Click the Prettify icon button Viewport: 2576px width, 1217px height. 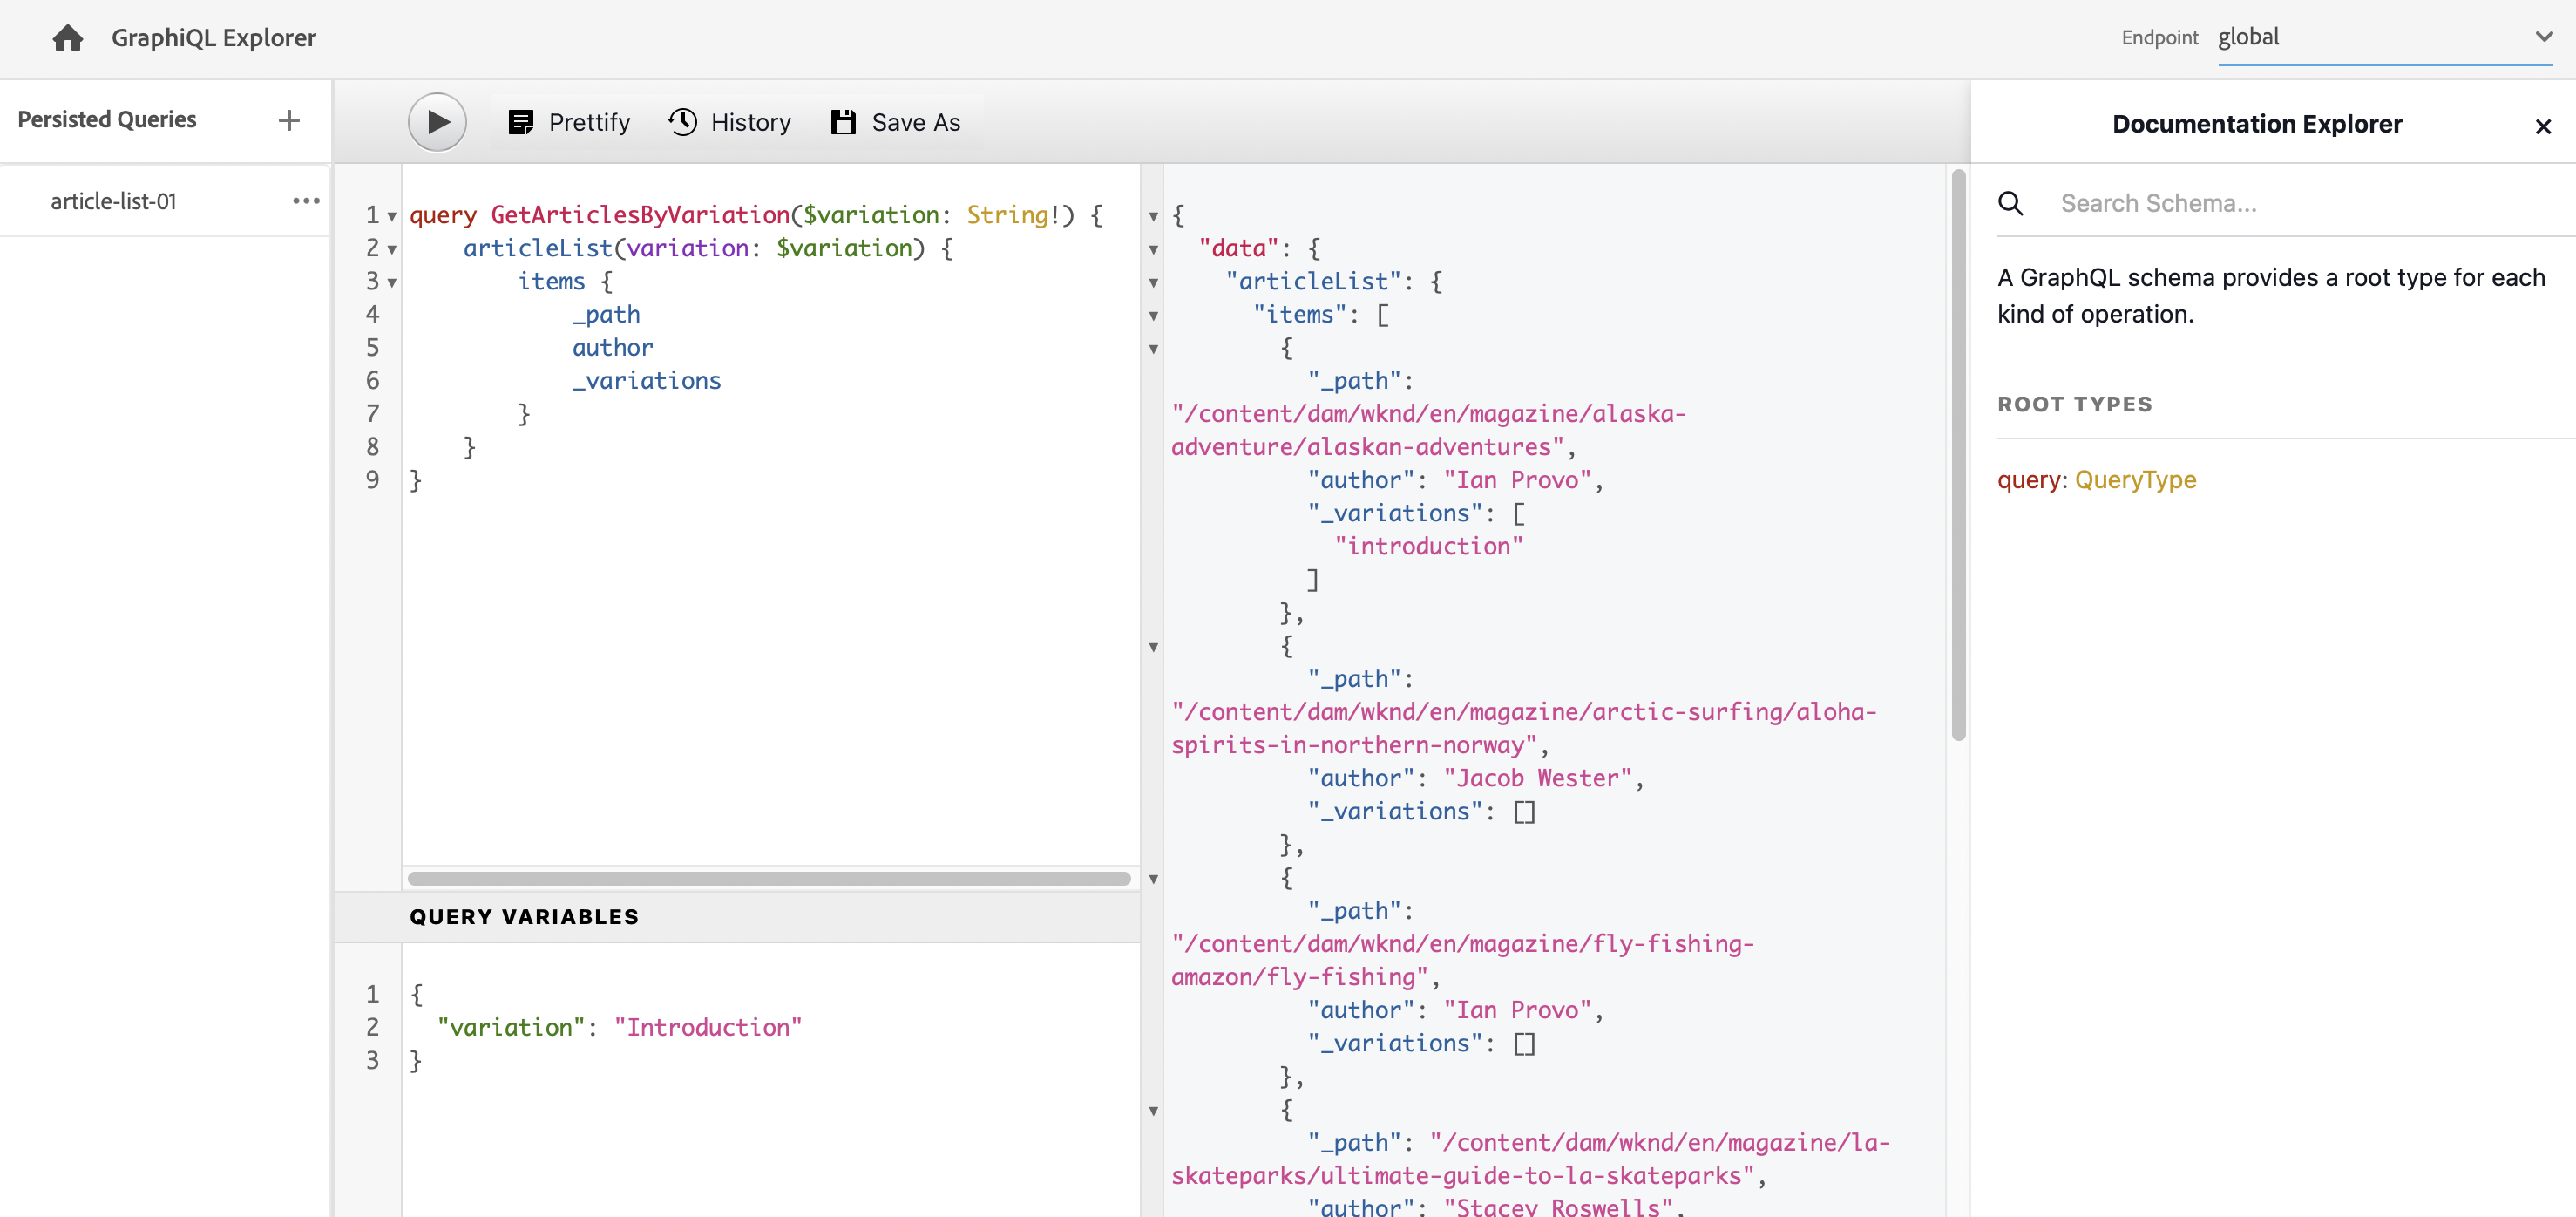tap(521, 122)
